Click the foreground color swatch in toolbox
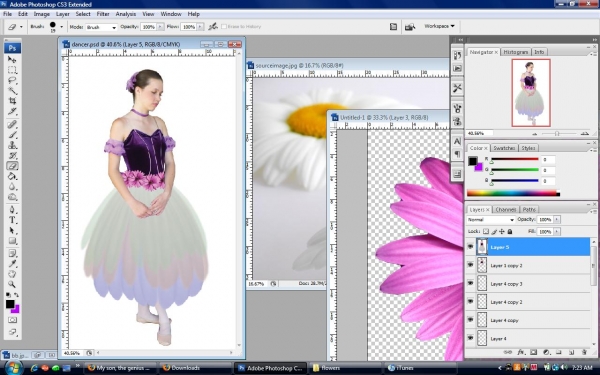 10,304
